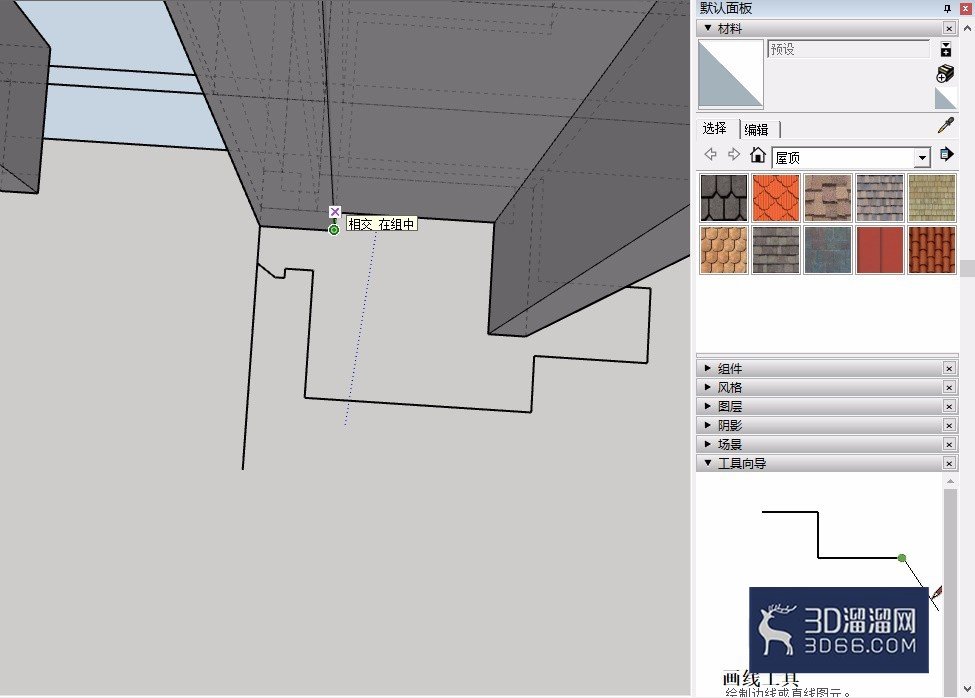This screenshot has height=698, width=975.
Task: Click the home (in model) icon
Action: coord(757,154)
